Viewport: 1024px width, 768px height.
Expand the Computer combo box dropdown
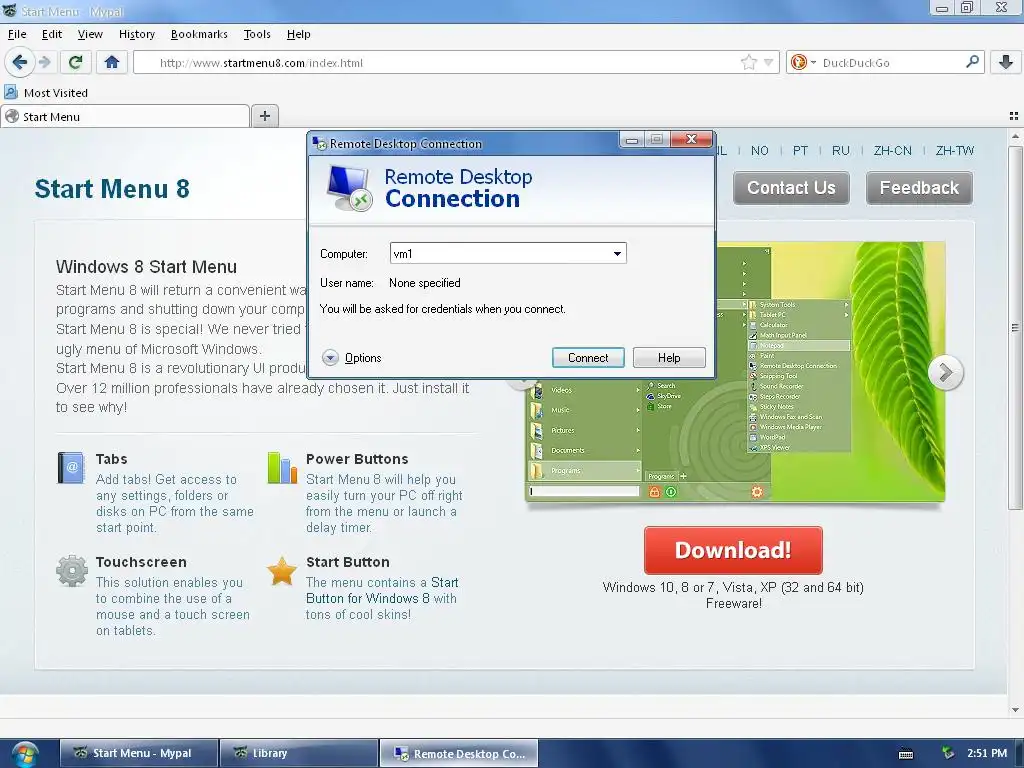click(x=617, y=253)
